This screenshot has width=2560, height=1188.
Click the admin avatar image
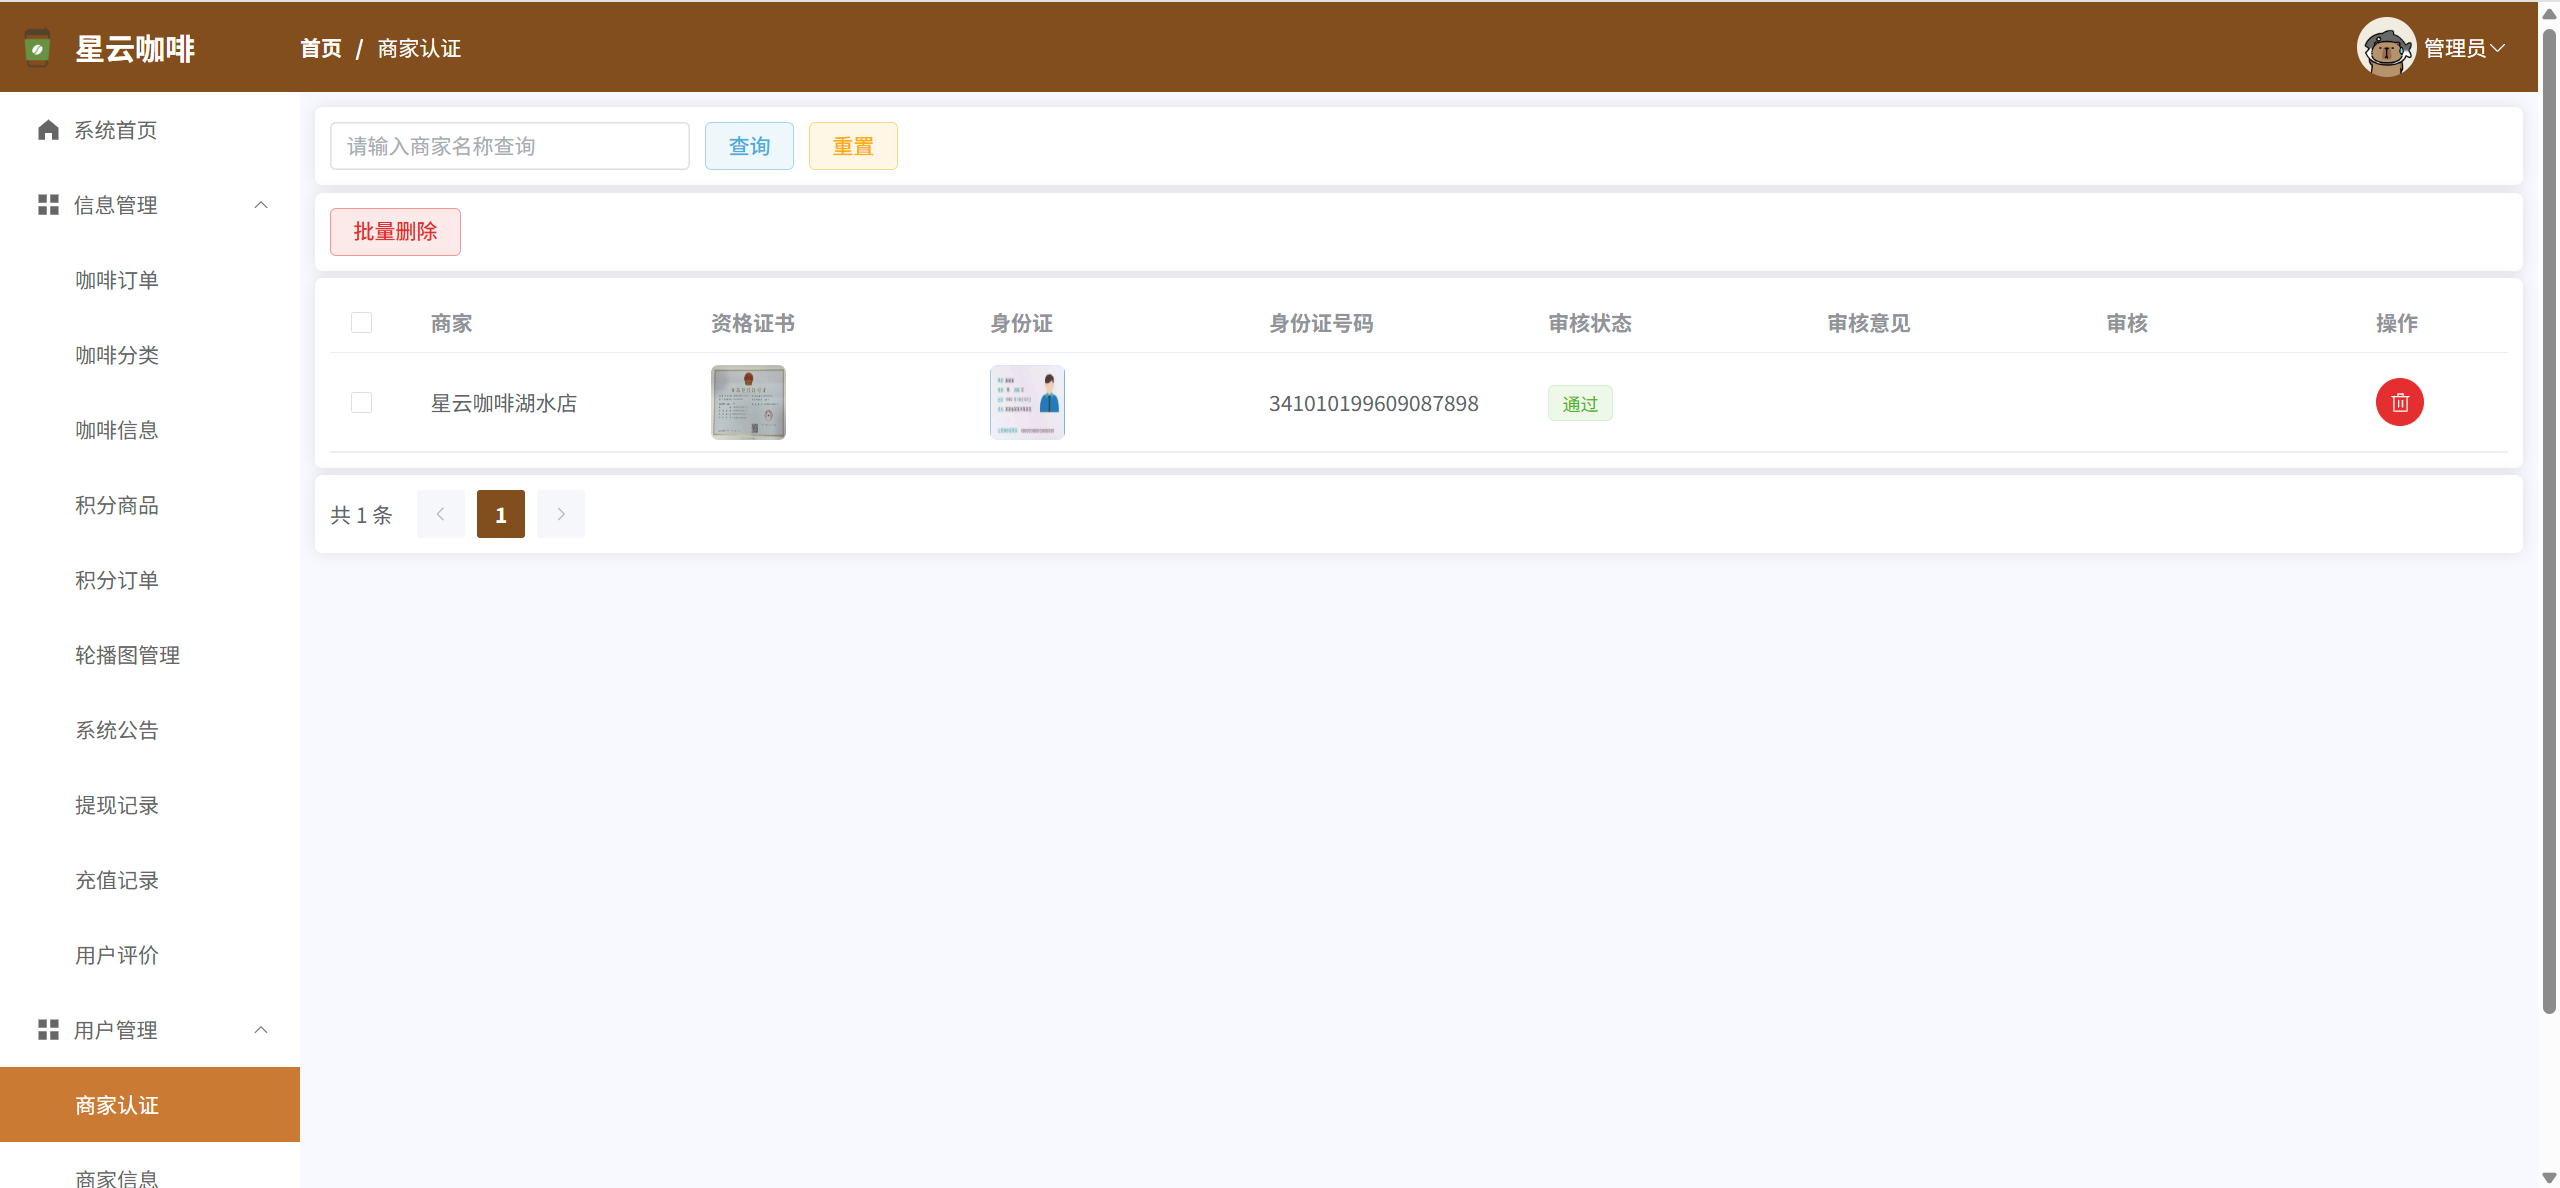(2385, 47)
